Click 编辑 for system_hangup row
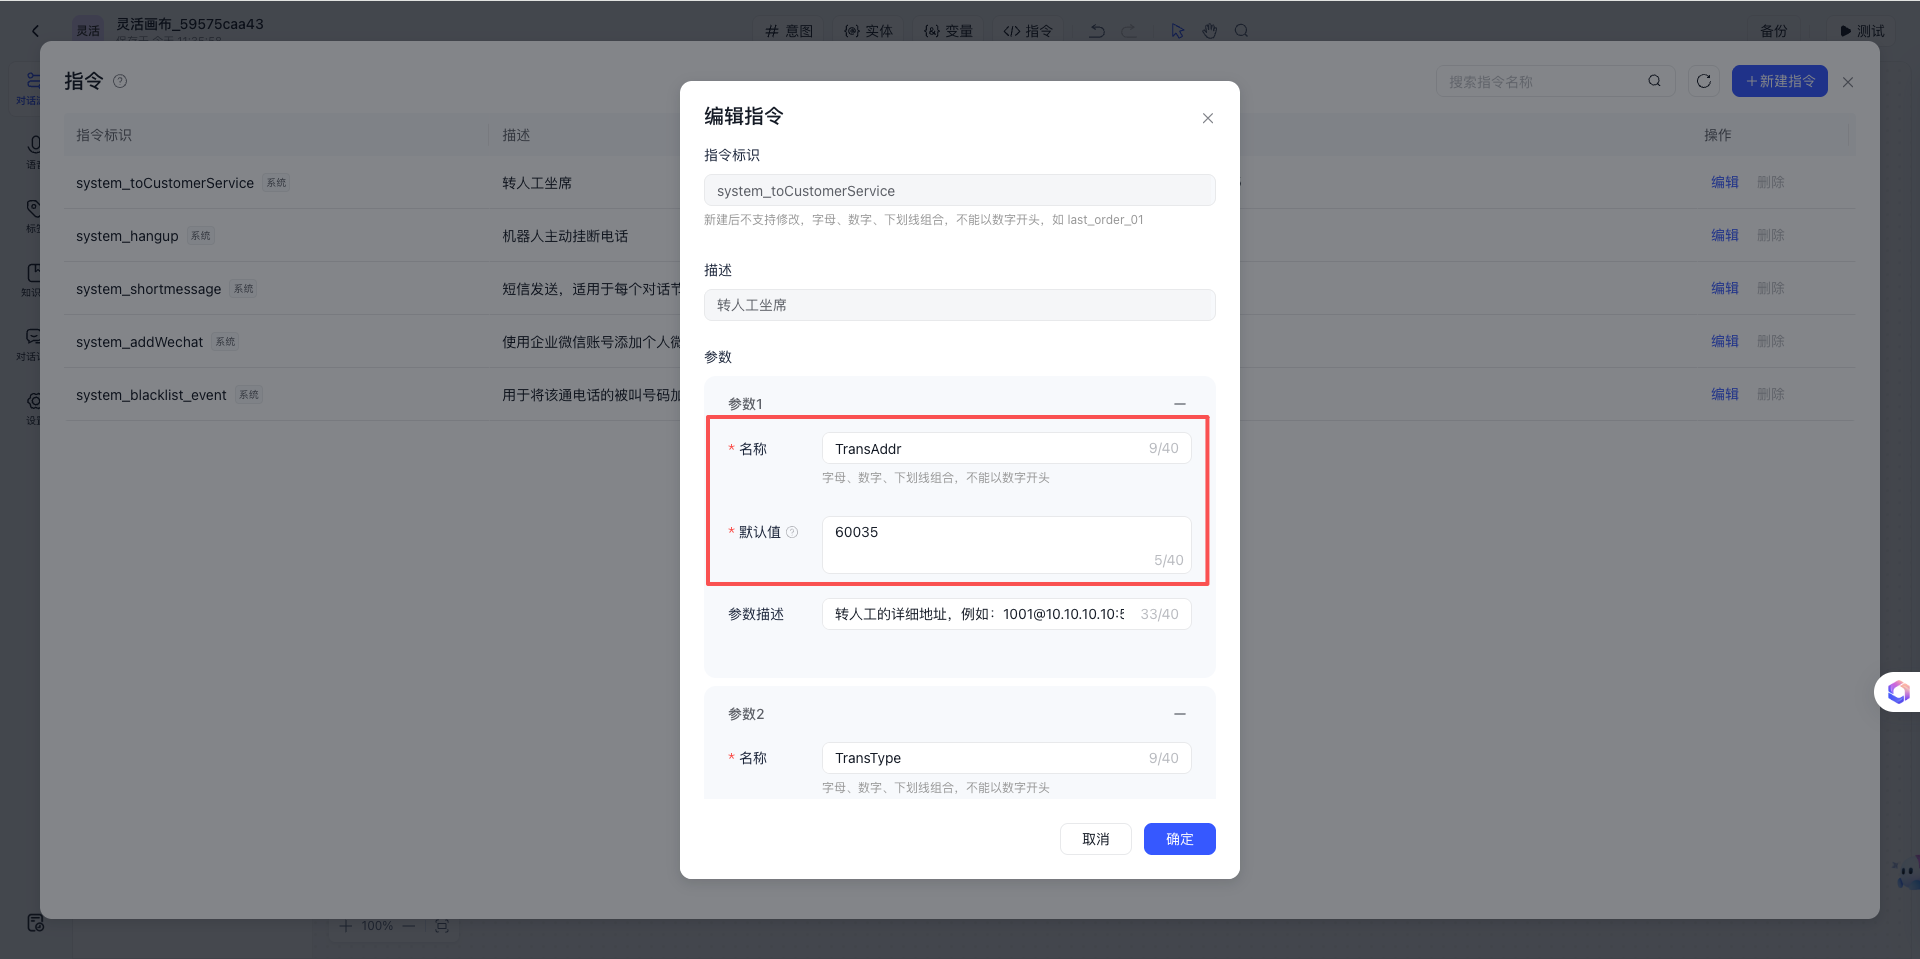Image resolution: width=1920 pixels, height=959 pixels. click(x=1725, y=235)
